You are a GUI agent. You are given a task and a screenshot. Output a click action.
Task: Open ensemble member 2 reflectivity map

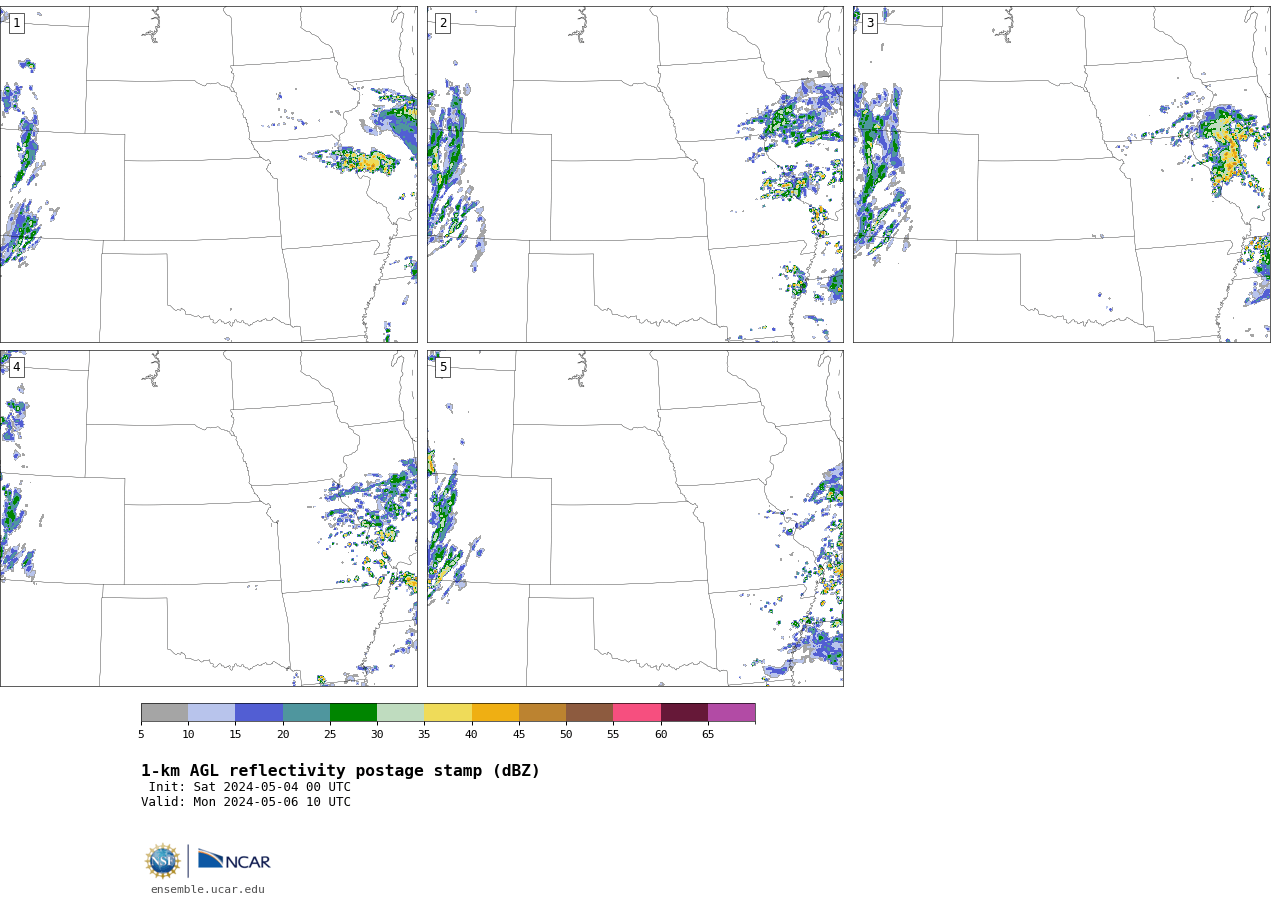click(x=635, y=174)
